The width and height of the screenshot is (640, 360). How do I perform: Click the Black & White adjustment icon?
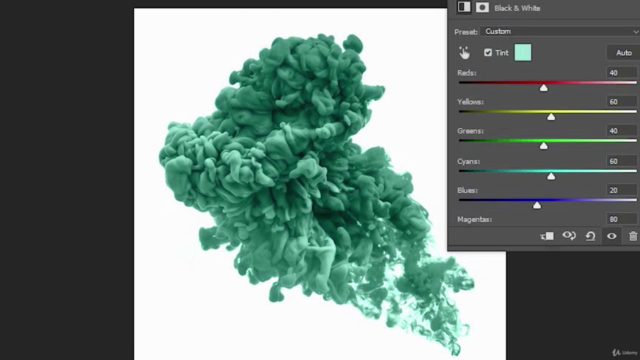pos(464,7)
